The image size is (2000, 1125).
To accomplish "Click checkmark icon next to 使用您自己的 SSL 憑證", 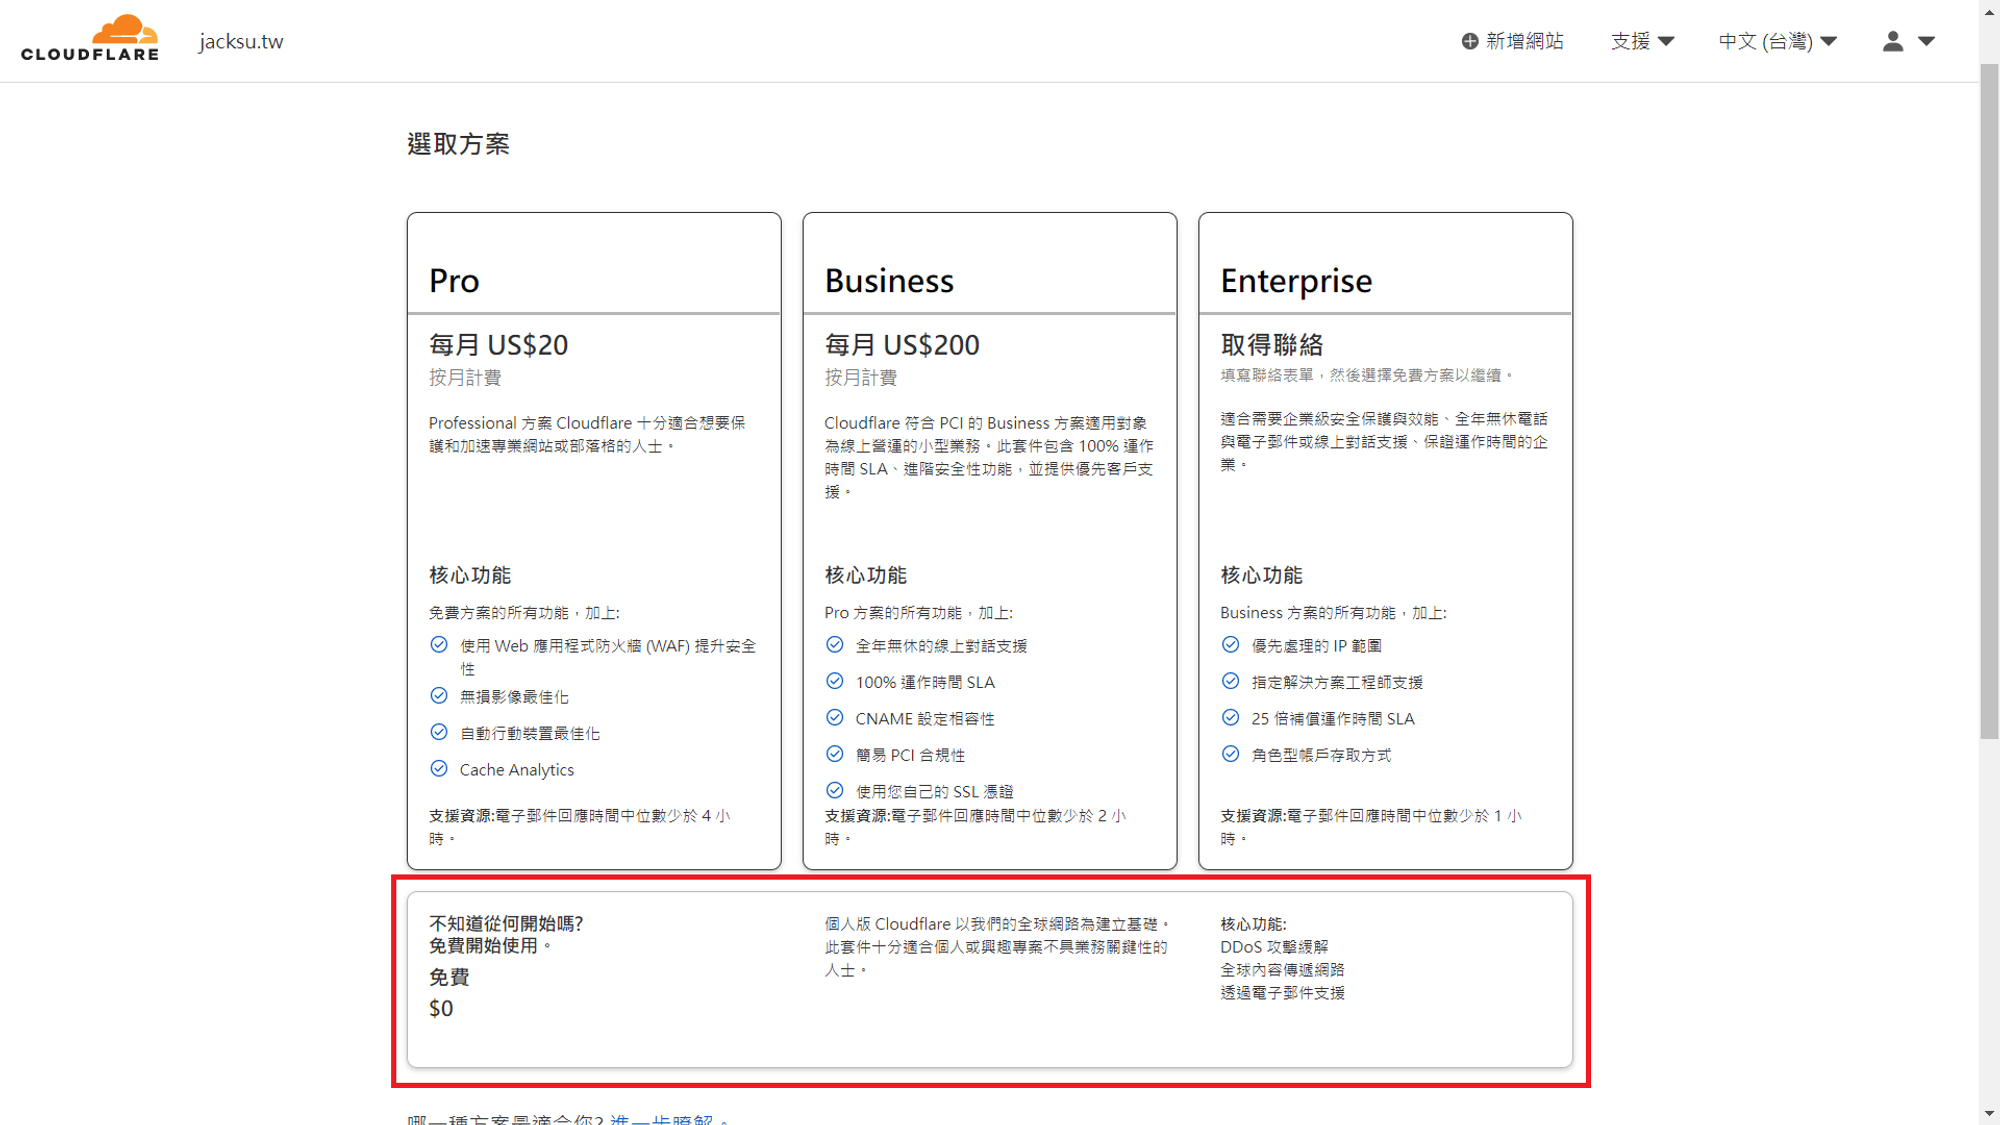I will 835,790.
